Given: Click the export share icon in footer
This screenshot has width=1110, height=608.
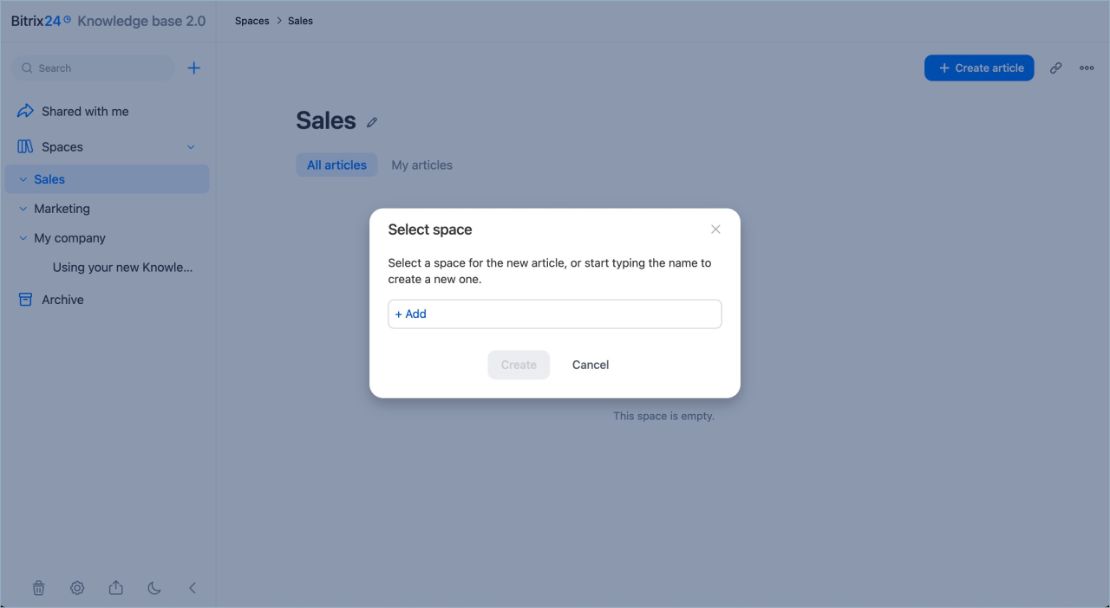Looking at the screenshot, I should click(x=115, y=587).
